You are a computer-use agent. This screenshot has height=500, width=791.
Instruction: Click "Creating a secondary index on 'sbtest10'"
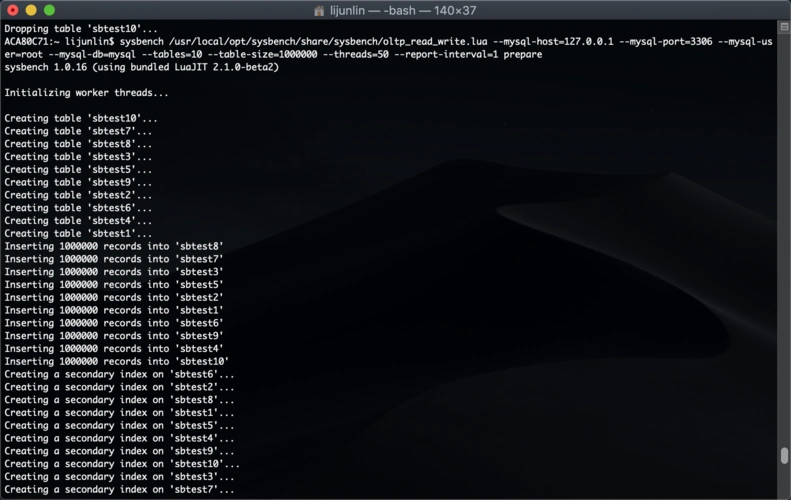(122, 464)
